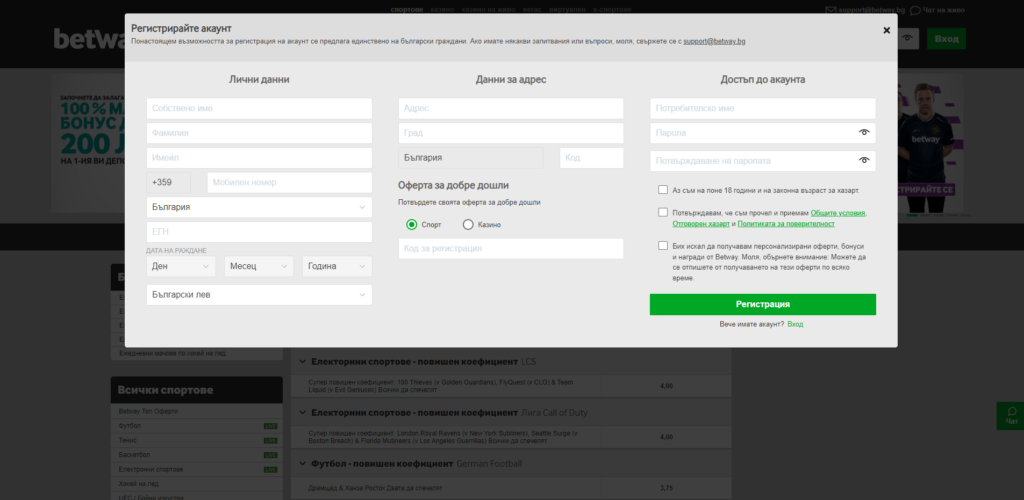Go to the казино top navigation tab
Image resolution: width=1024 pixels, height=500 pixels.
442,10
